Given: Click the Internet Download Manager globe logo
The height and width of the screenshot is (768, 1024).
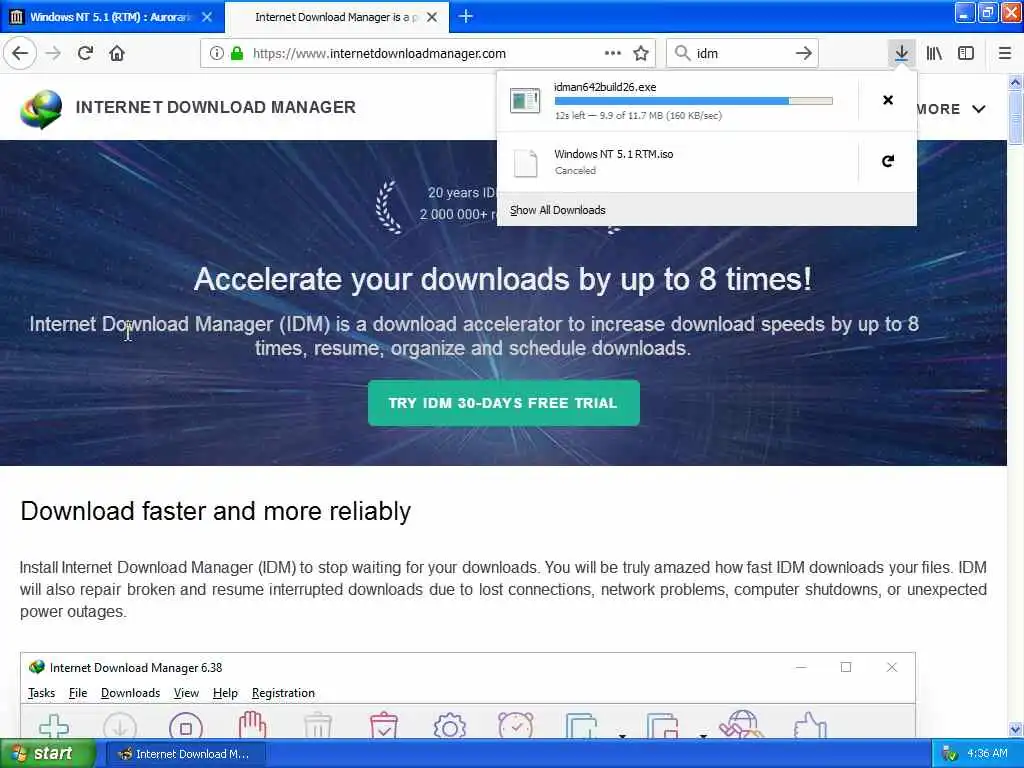Looking at the screenshot, I should pos(41,108).
